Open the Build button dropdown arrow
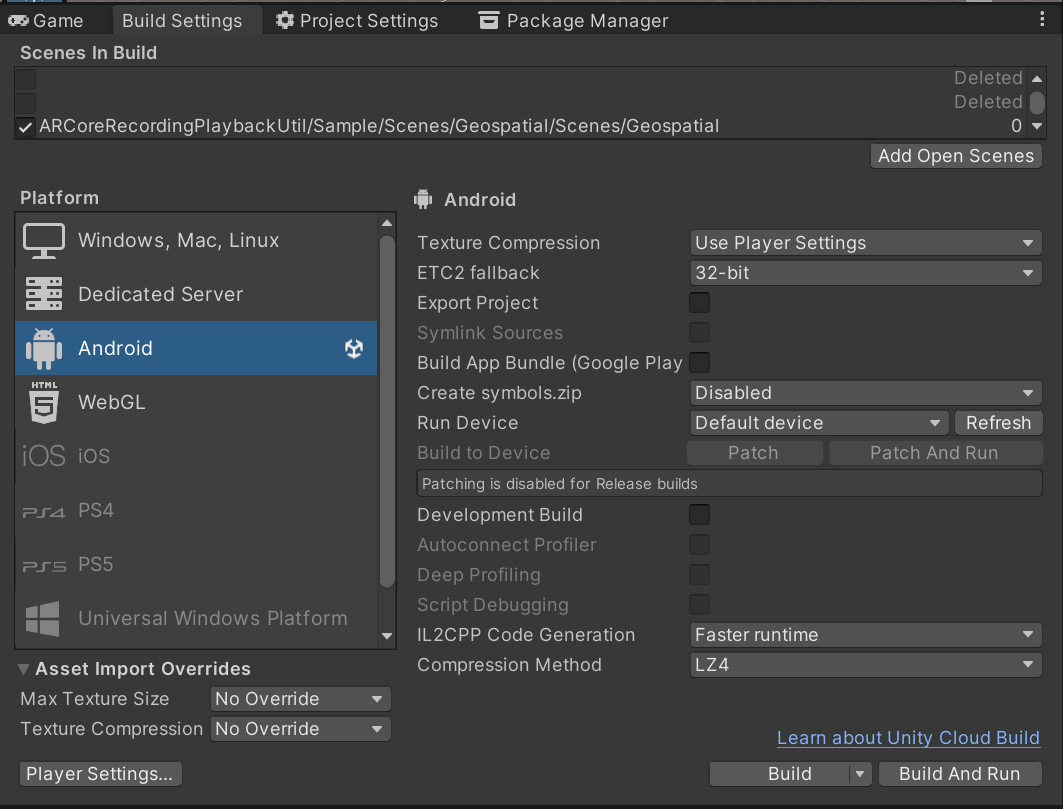1063x809 pixels. click(860, 774)
